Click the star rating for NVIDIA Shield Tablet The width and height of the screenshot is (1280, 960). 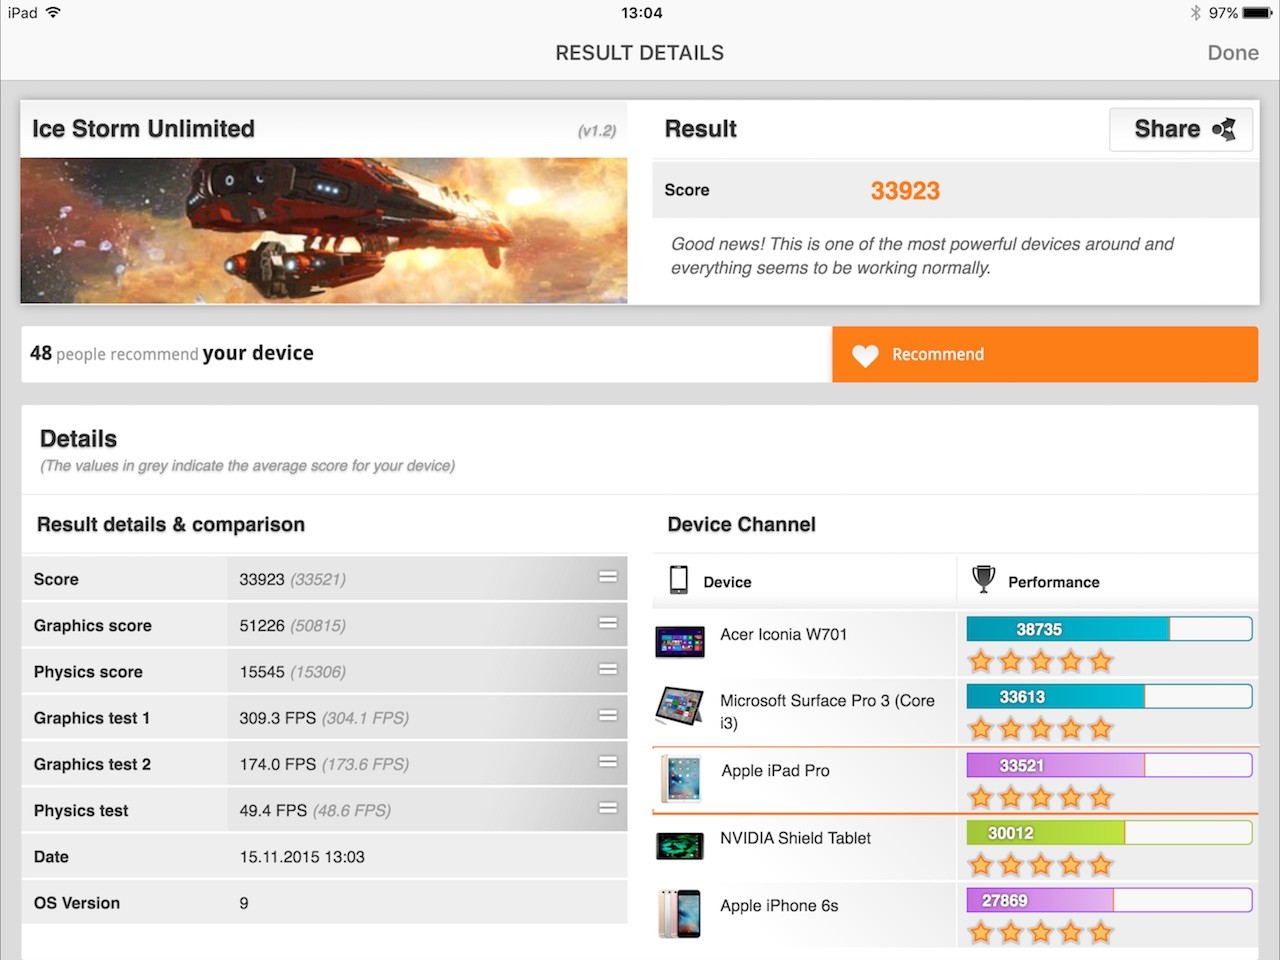[x=1040, y=865]
